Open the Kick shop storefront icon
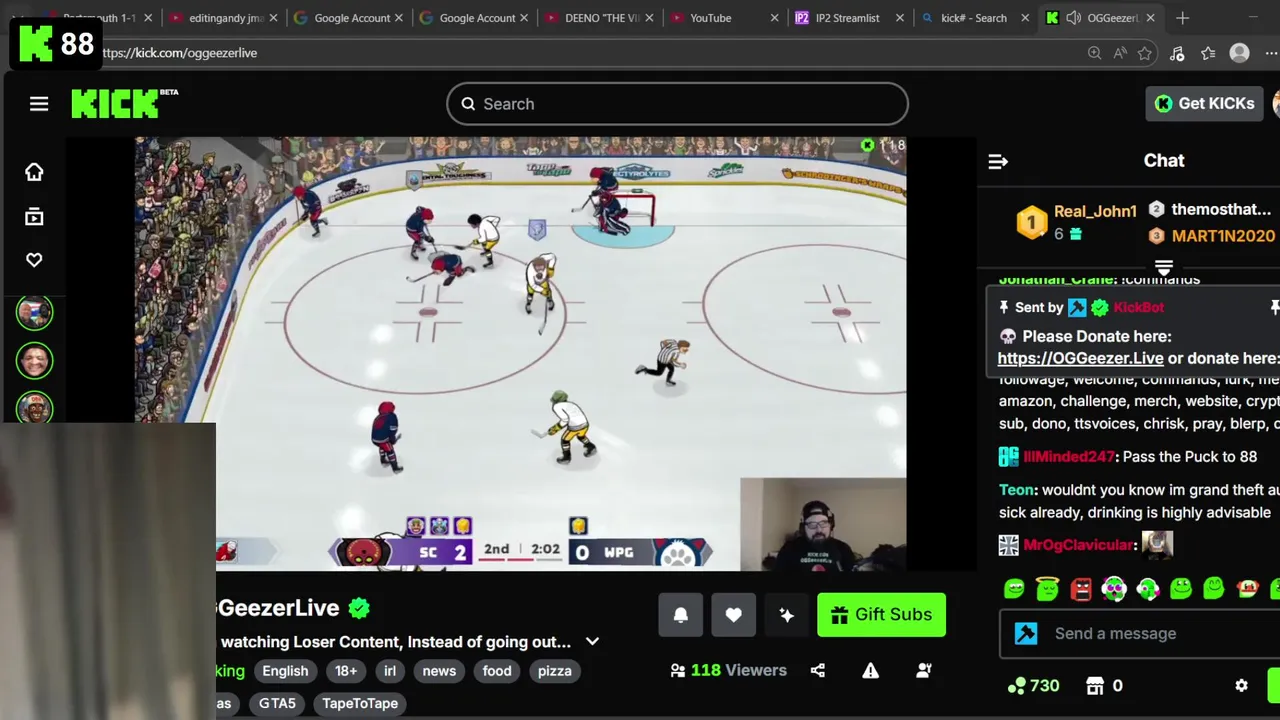The height and width of the screenshot is (720, 1280). click(x=1095, y=686)
